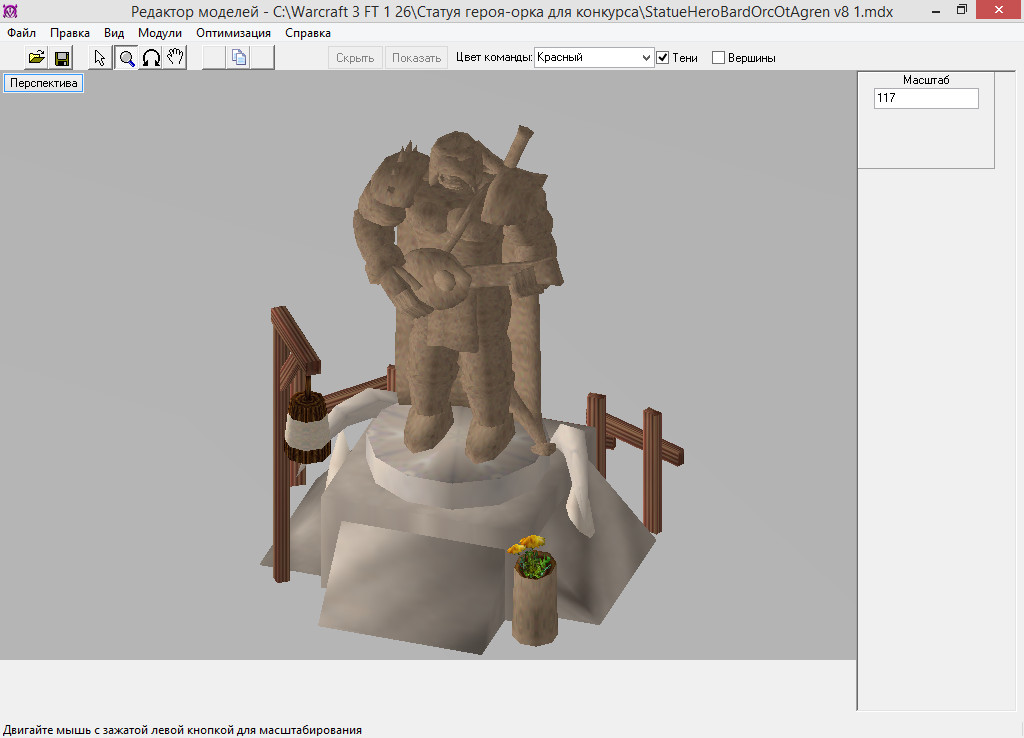The width and height of the screenshot is (1024, 738).
Task: Open the Справка menu
Action: [x=308, y=33]
